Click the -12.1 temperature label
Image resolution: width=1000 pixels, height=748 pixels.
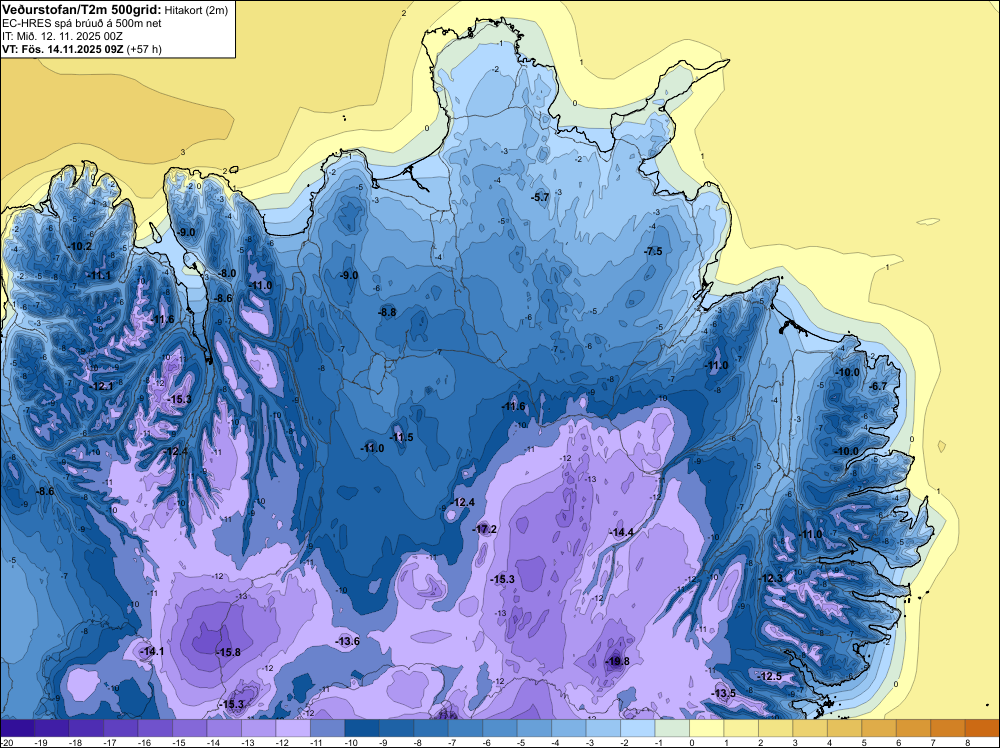[x=101, y=386]
